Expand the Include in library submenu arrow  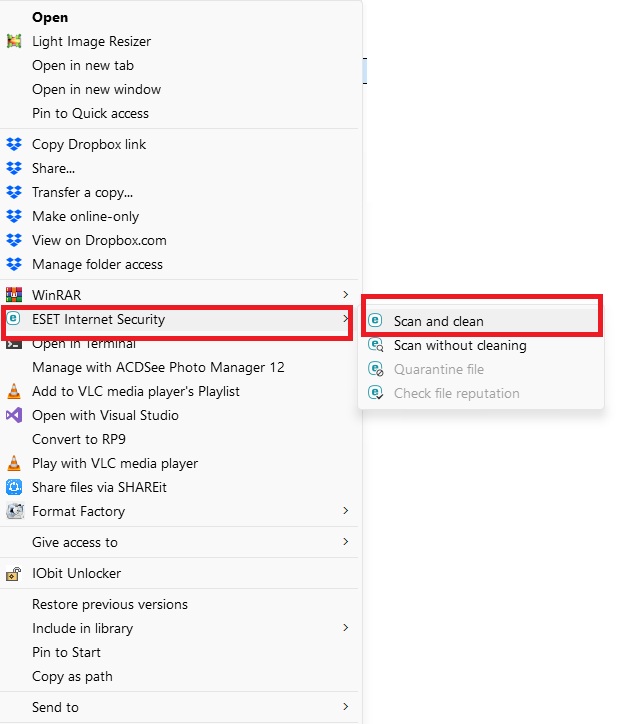click(x=345, y=627)
